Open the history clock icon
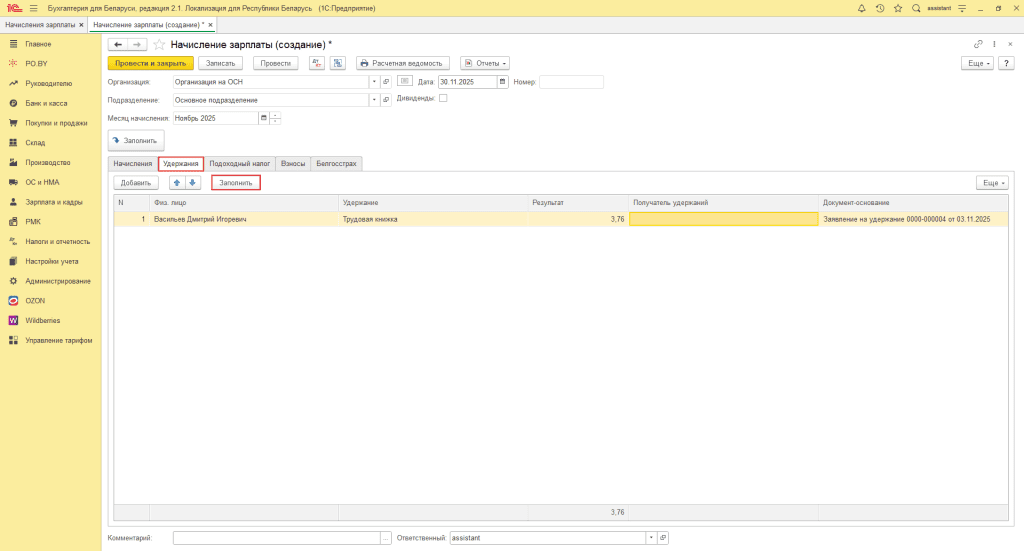This screenshot has width=1024, height=551. [x=880, y=8]
